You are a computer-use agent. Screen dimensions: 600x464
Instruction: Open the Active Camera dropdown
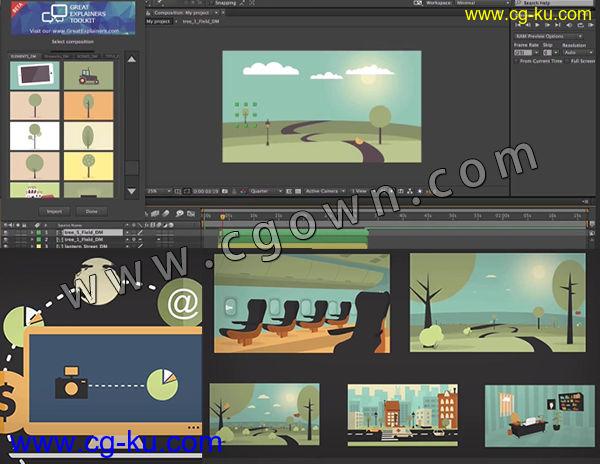click(x=325, y=191)
